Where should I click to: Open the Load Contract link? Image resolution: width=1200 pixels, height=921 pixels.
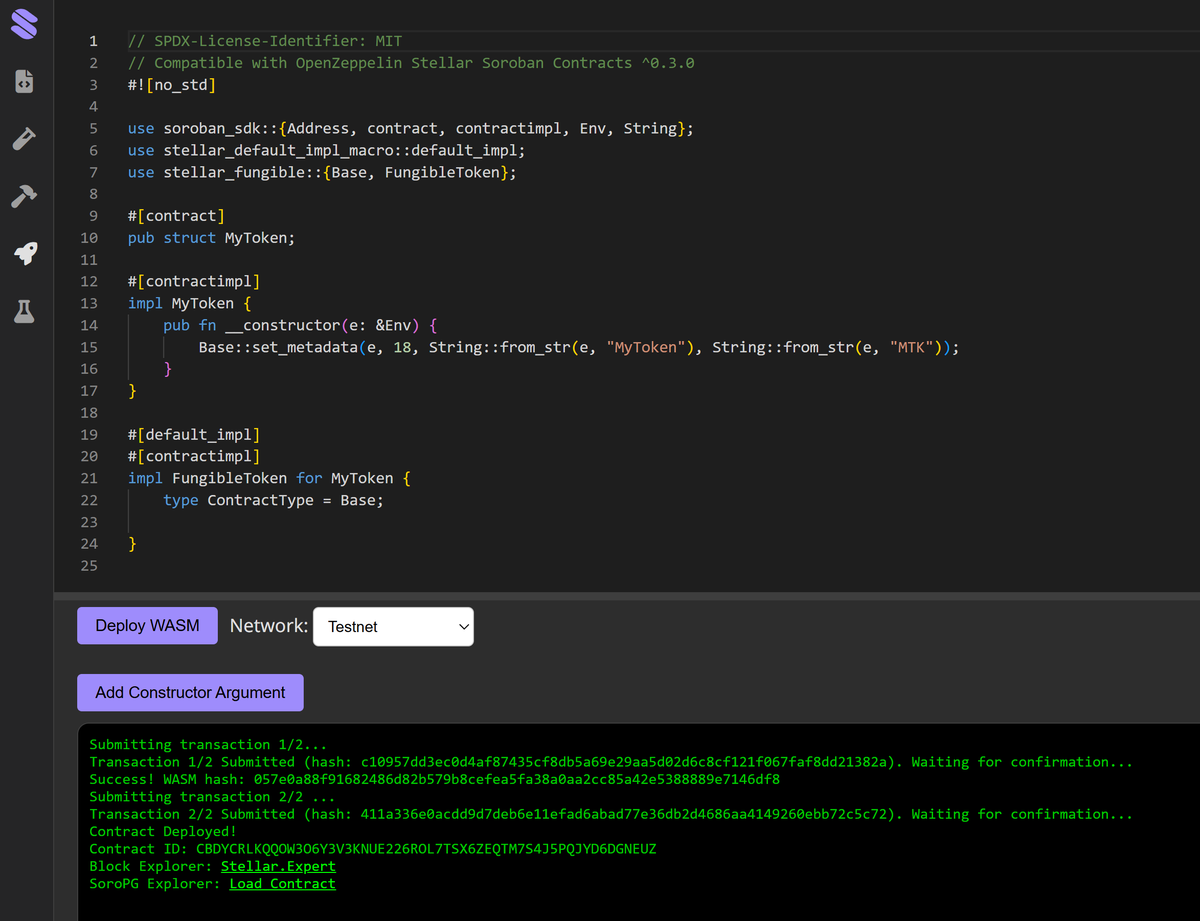pos(283,884)
